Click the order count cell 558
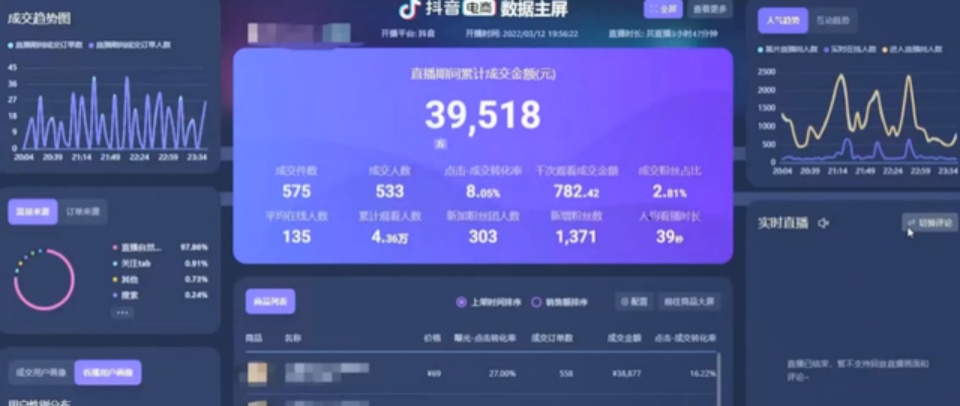The width and height of the screenshot is (960, 406). 566,373
